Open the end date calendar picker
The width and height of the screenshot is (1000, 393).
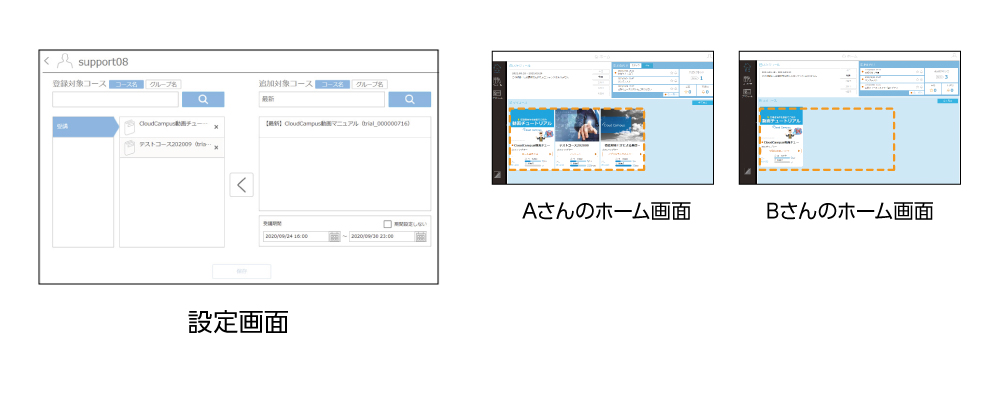(x=420, y=236)
